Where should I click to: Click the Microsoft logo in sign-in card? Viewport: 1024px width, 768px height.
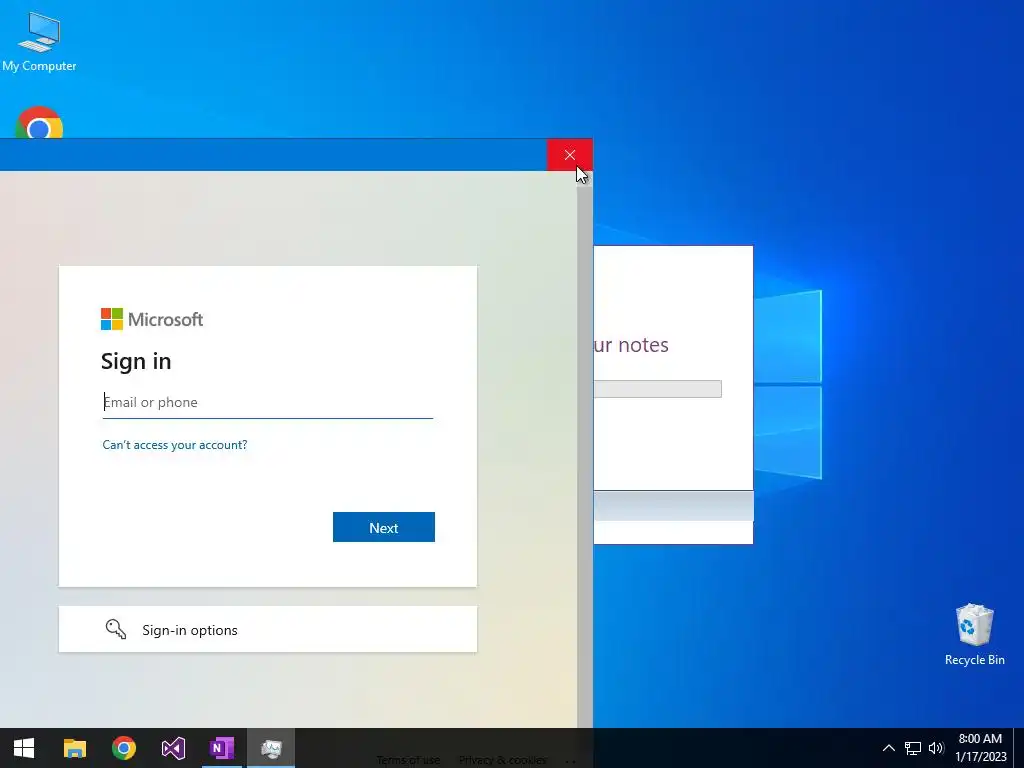[152, 319]
